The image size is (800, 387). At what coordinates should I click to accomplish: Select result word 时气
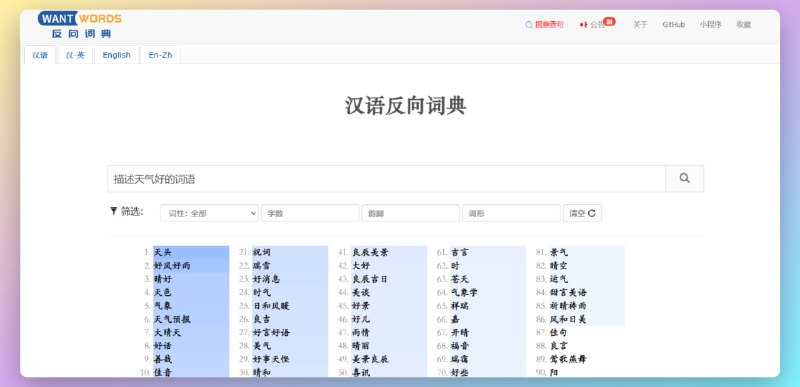tap(262, 292)
